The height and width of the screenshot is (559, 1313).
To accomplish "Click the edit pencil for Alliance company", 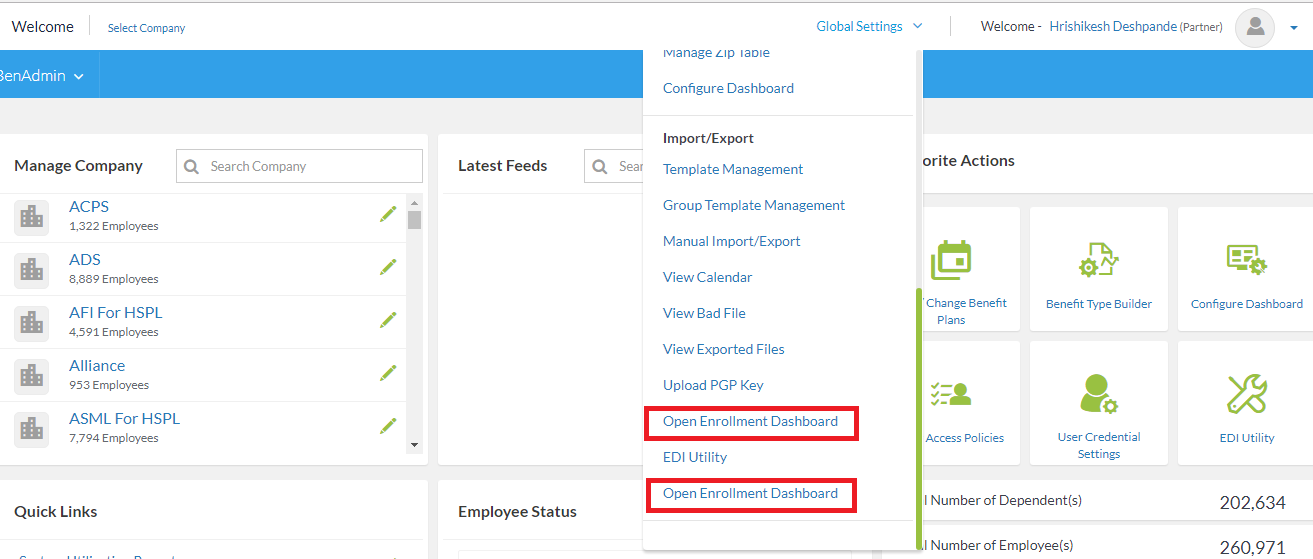I will coord(388,373).
